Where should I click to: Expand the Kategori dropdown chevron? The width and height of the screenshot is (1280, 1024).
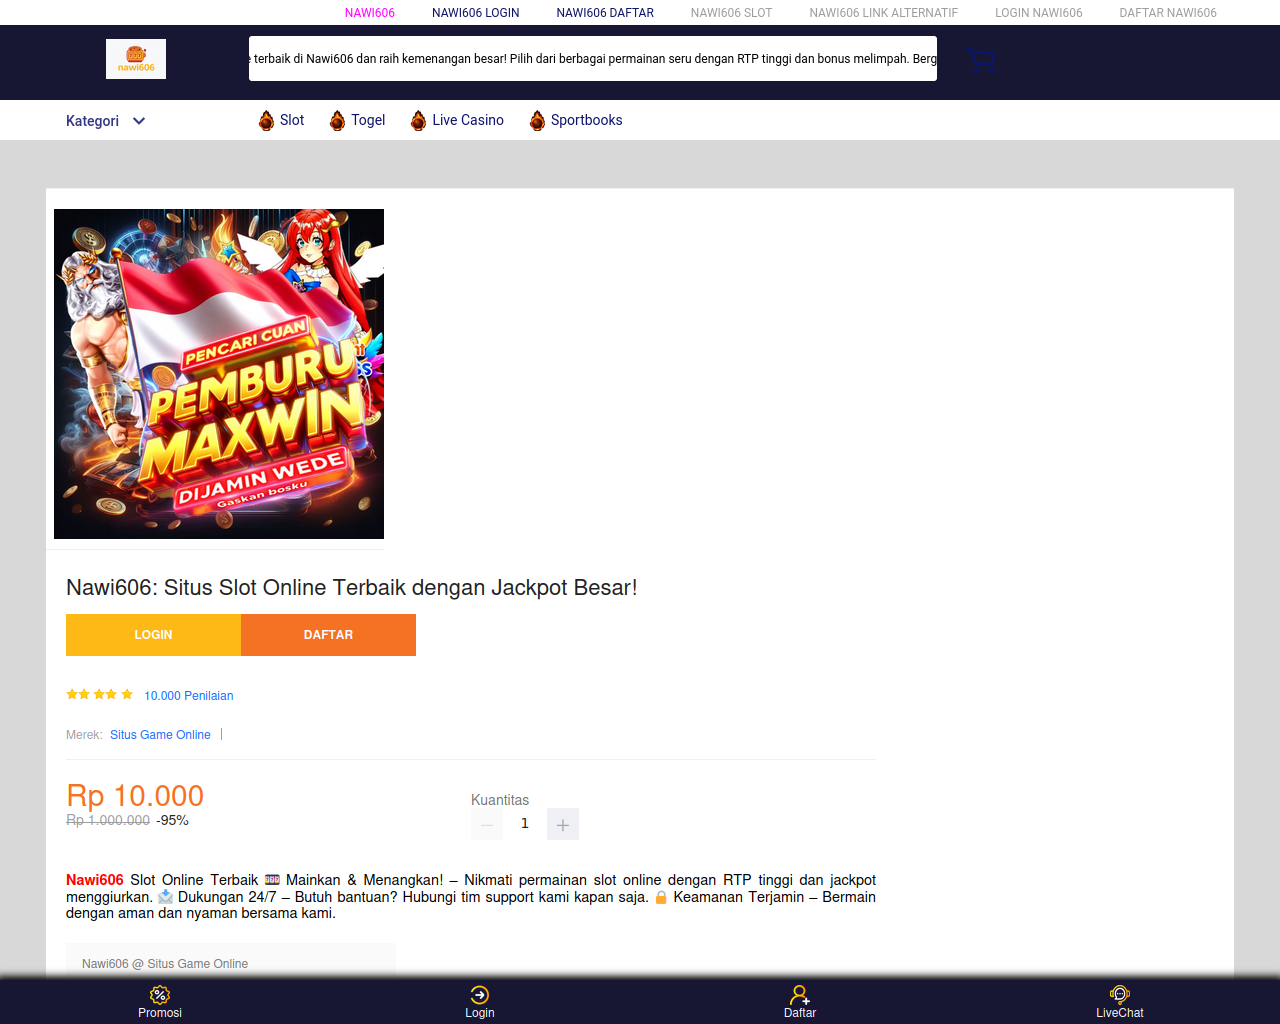pos(139,121)
